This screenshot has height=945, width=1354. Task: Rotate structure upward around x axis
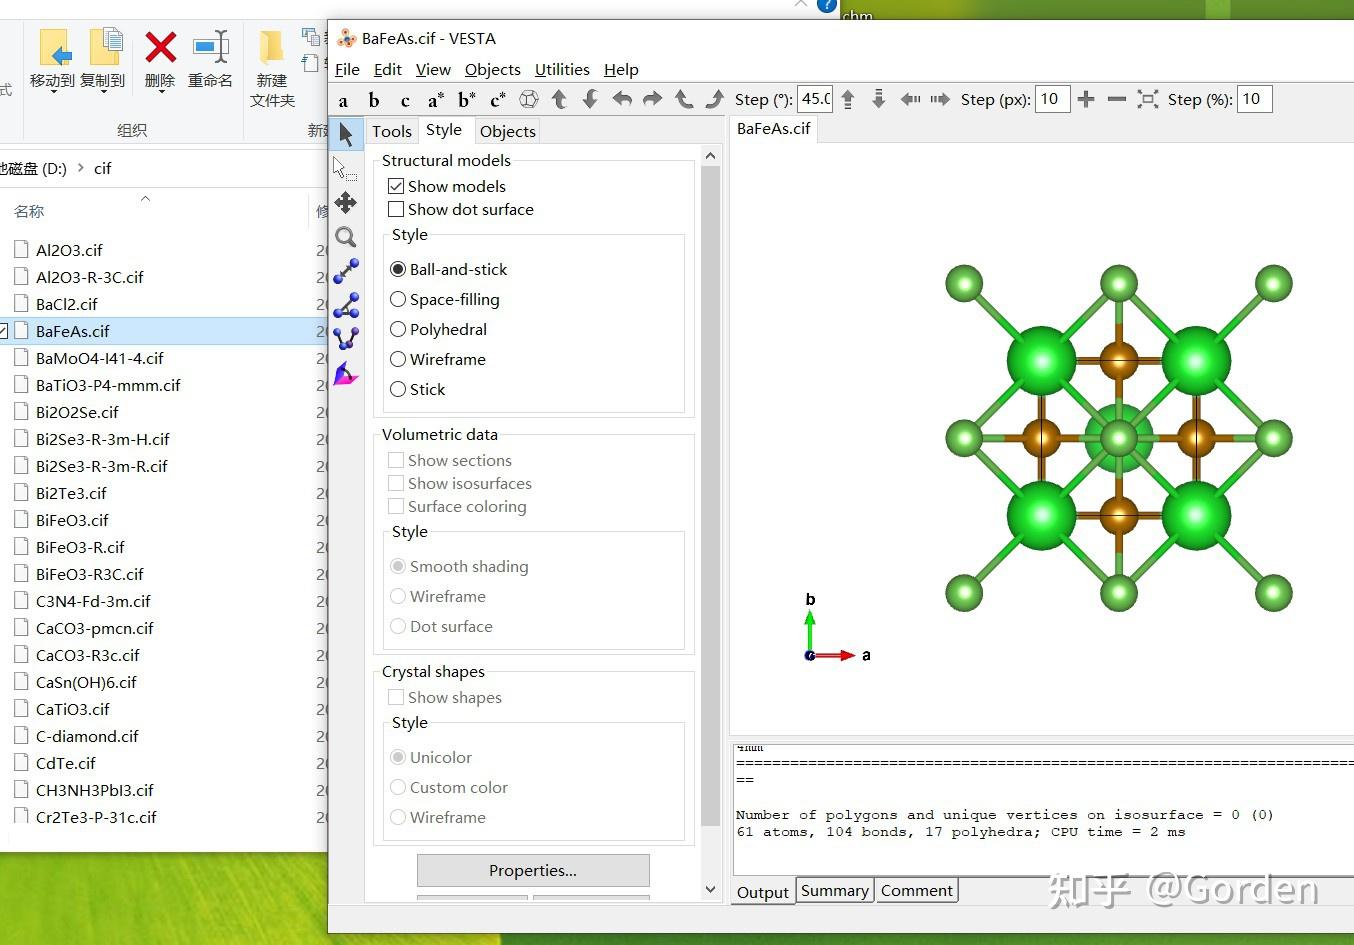[x=560, y=99]
